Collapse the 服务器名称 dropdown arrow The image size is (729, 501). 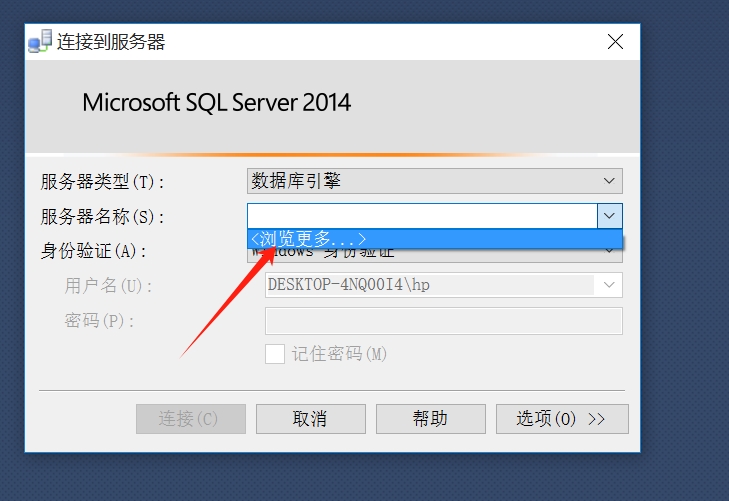(x=609, y=216)
